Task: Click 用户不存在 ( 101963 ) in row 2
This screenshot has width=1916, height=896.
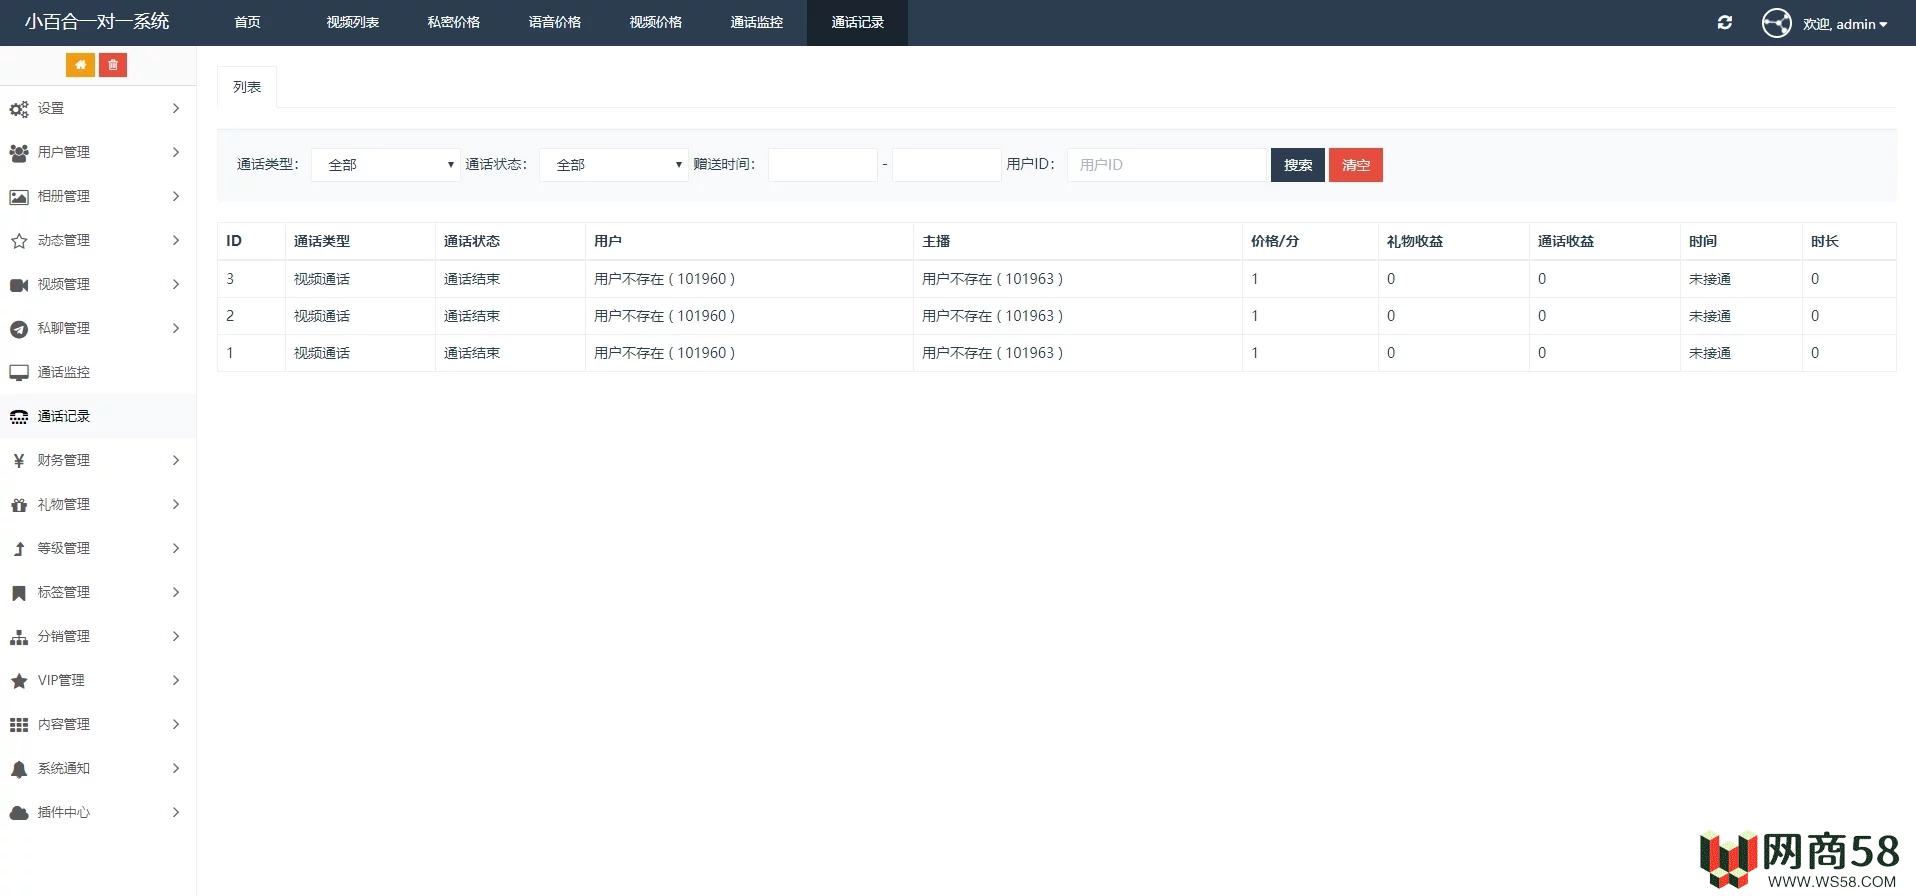Action: pos(992,316)
